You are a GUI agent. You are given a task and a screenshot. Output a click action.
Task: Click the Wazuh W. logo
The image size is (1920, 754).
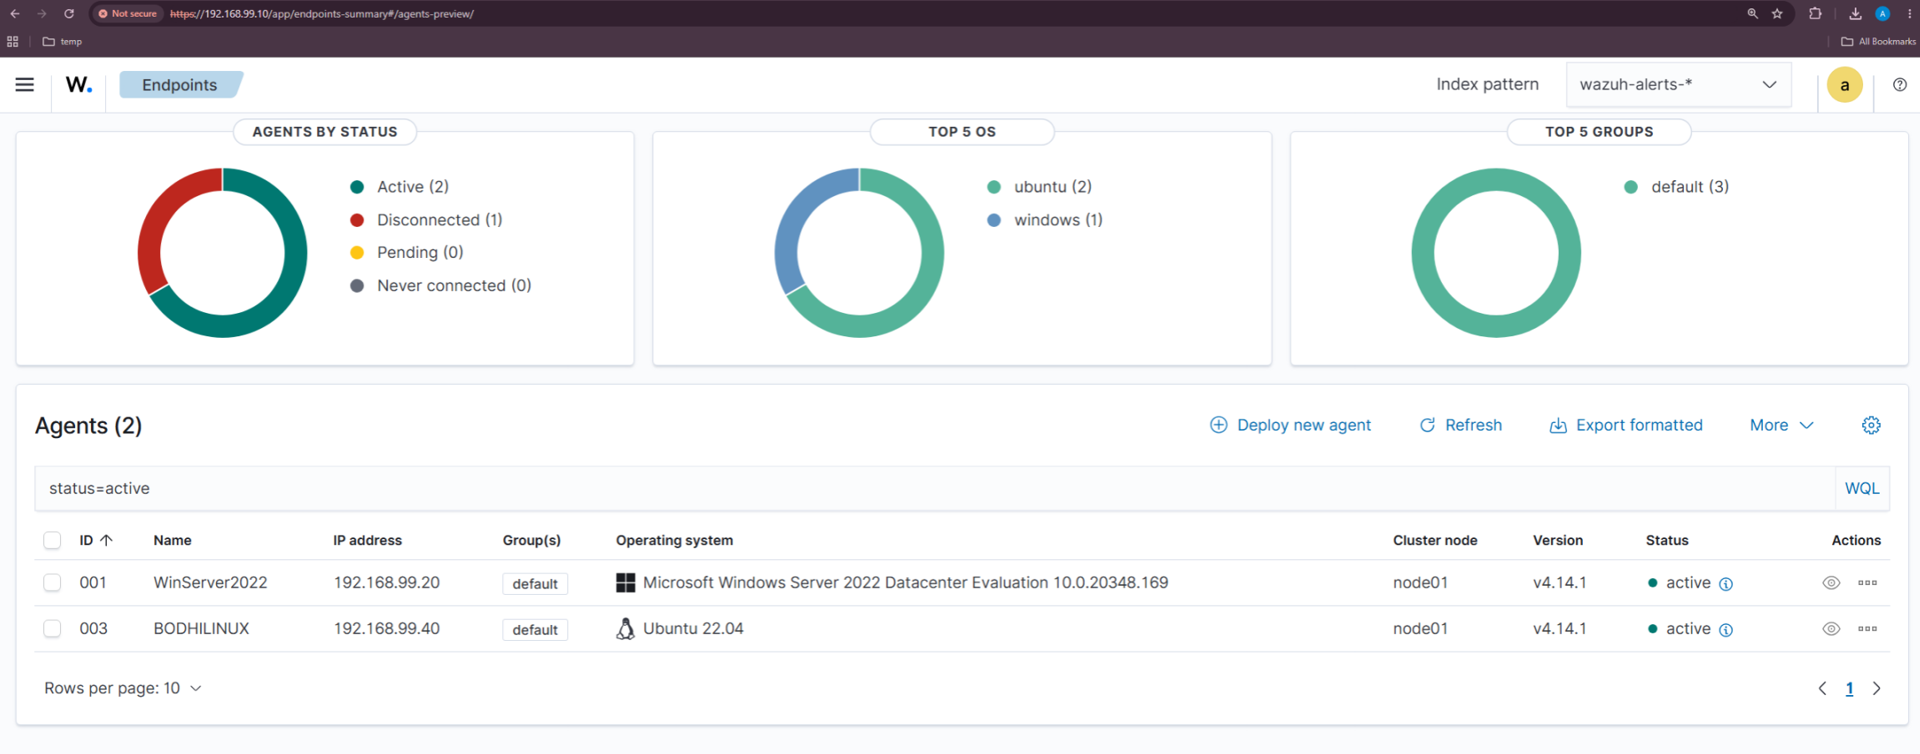(x=79, y=85)
